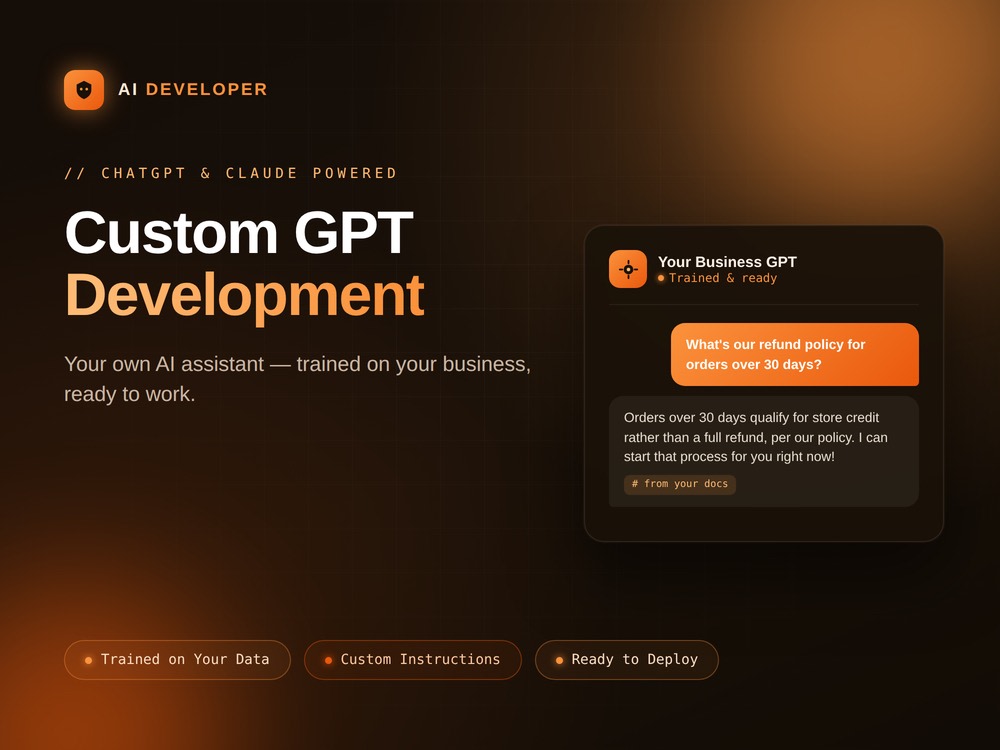Click the store credit reply message
The image size is (1000, 750).
(764, 452)
